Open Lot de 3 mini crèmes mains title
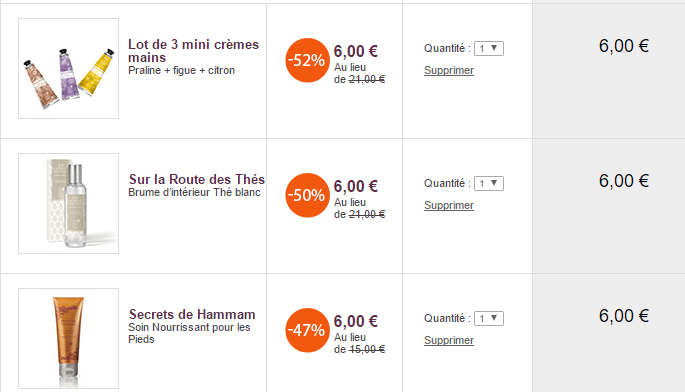Viewport: 685px width, 392px height. point(193,51)
